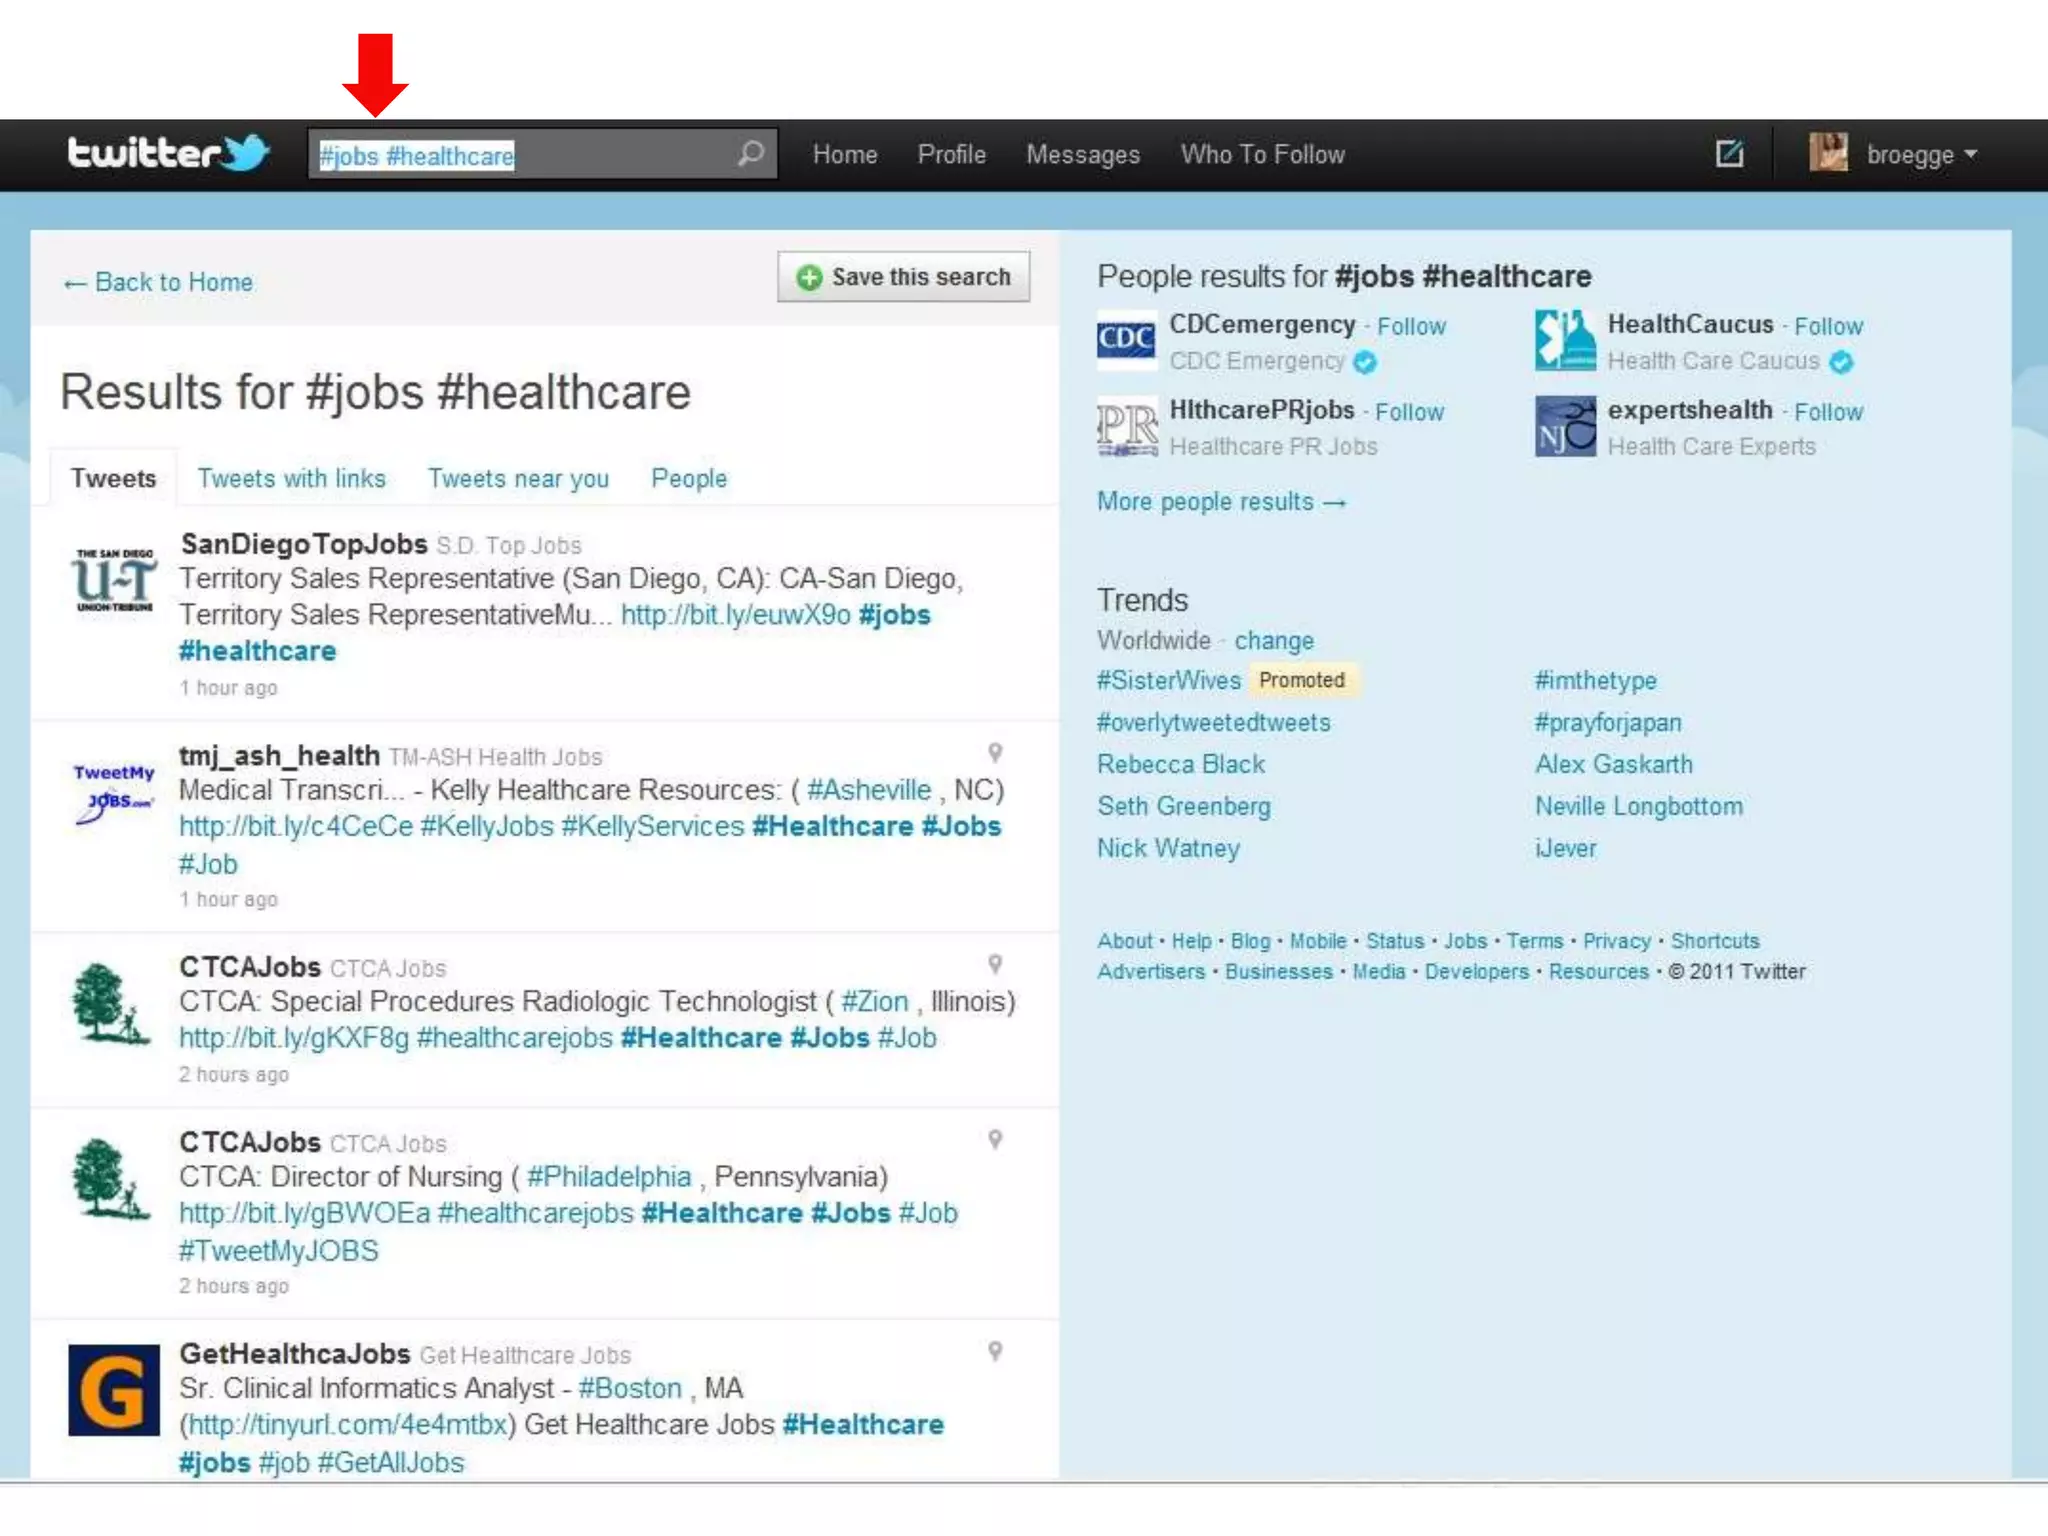Open tinyurl.com/4e4mtbx link
This screenshot has width=2048, height=1536.
point(348,1425)
